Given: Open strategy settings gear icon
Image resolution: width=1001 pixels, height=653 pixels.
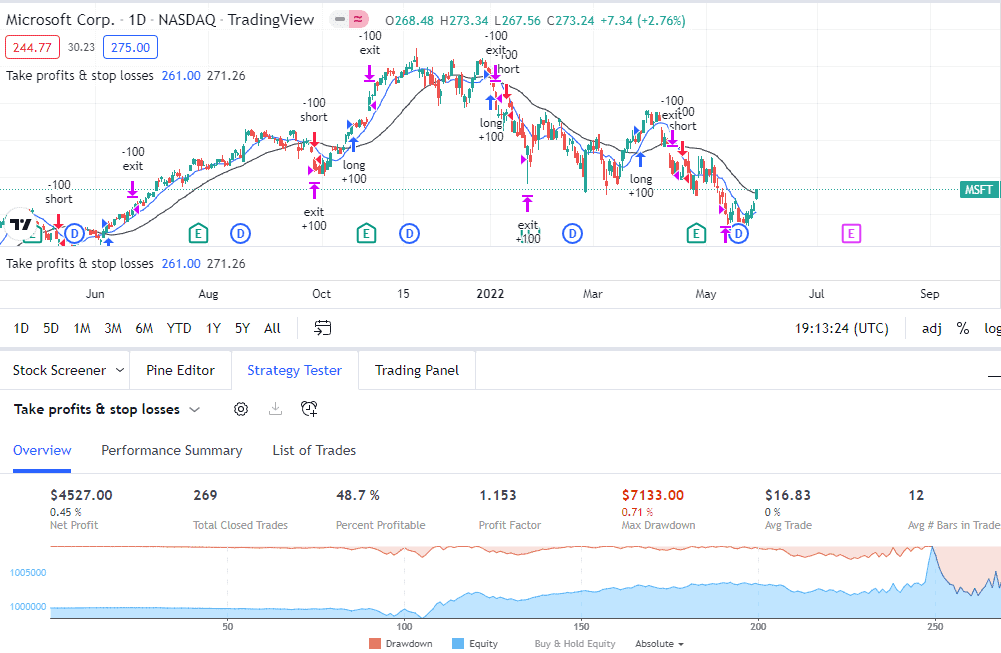Looking at the screenshot, I should [x=241, y=409].
